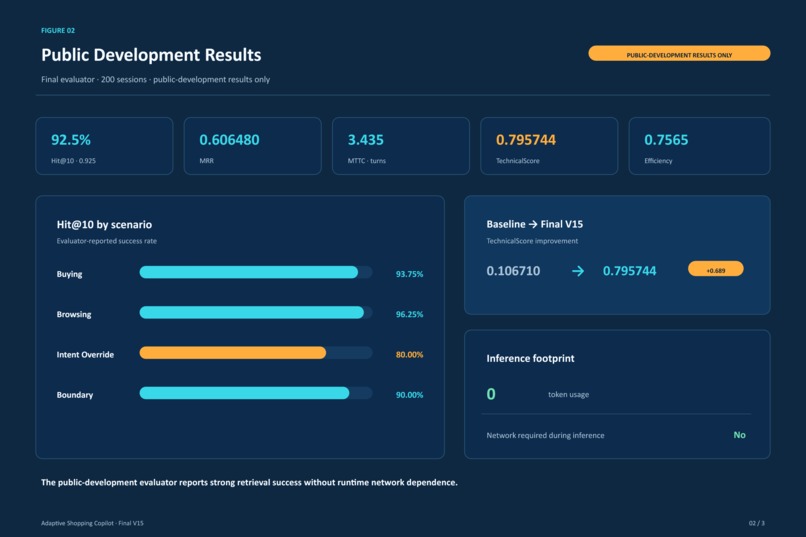Viewport: 806px width, 537px height.
Task: Click the PUBLIC-DEVELOPMENT RESULTS ONLY orange badge
Action: (679, 53)
